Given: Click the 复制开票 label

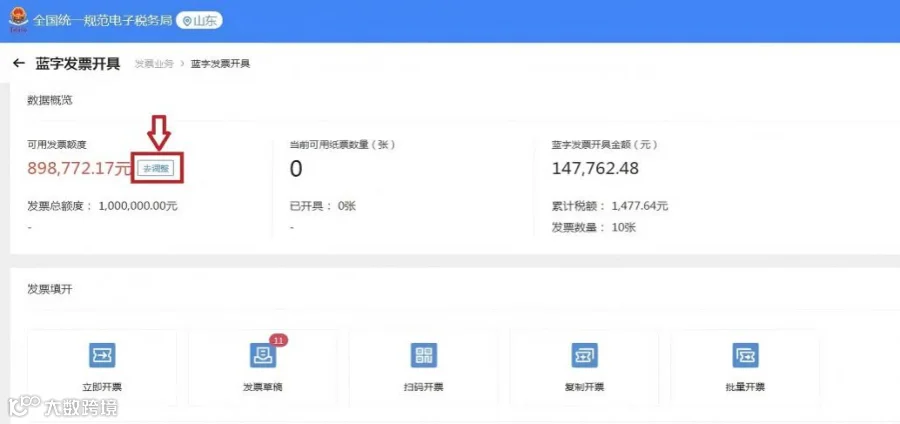Looking at the screenshot, I should click(x=584, y=387).
